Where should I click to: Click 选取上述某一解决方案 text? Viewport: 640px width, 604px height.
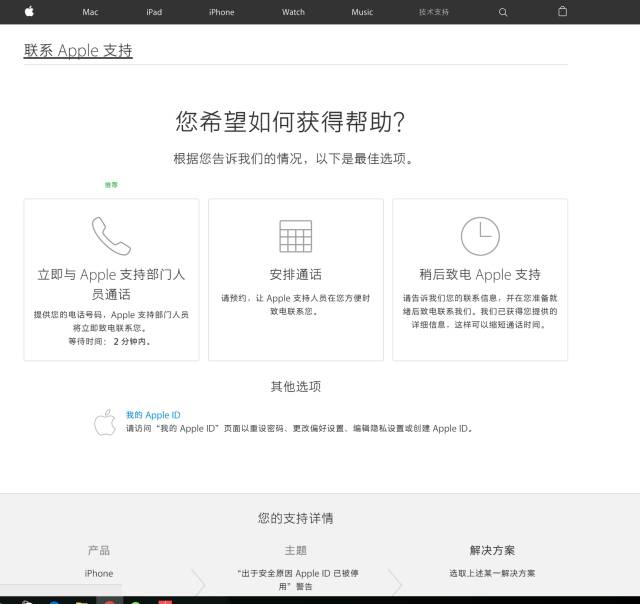click(x=492, y=573)
